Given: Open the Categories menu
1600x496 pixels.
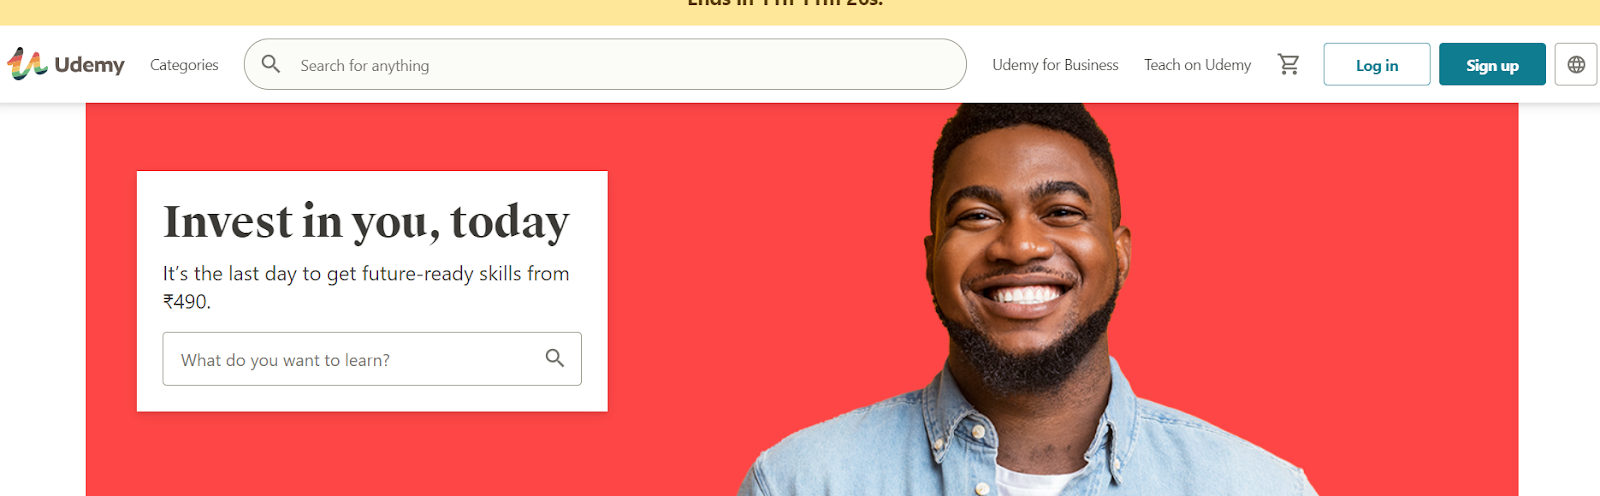Looking at the screenshot, I should 184,65.
